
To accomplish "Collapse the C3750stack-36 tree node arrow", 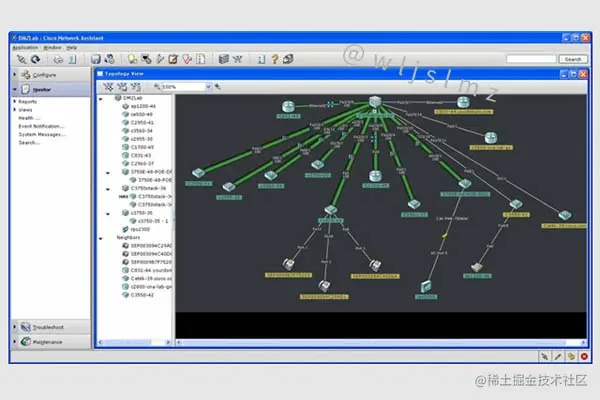I will coord(108,189).
